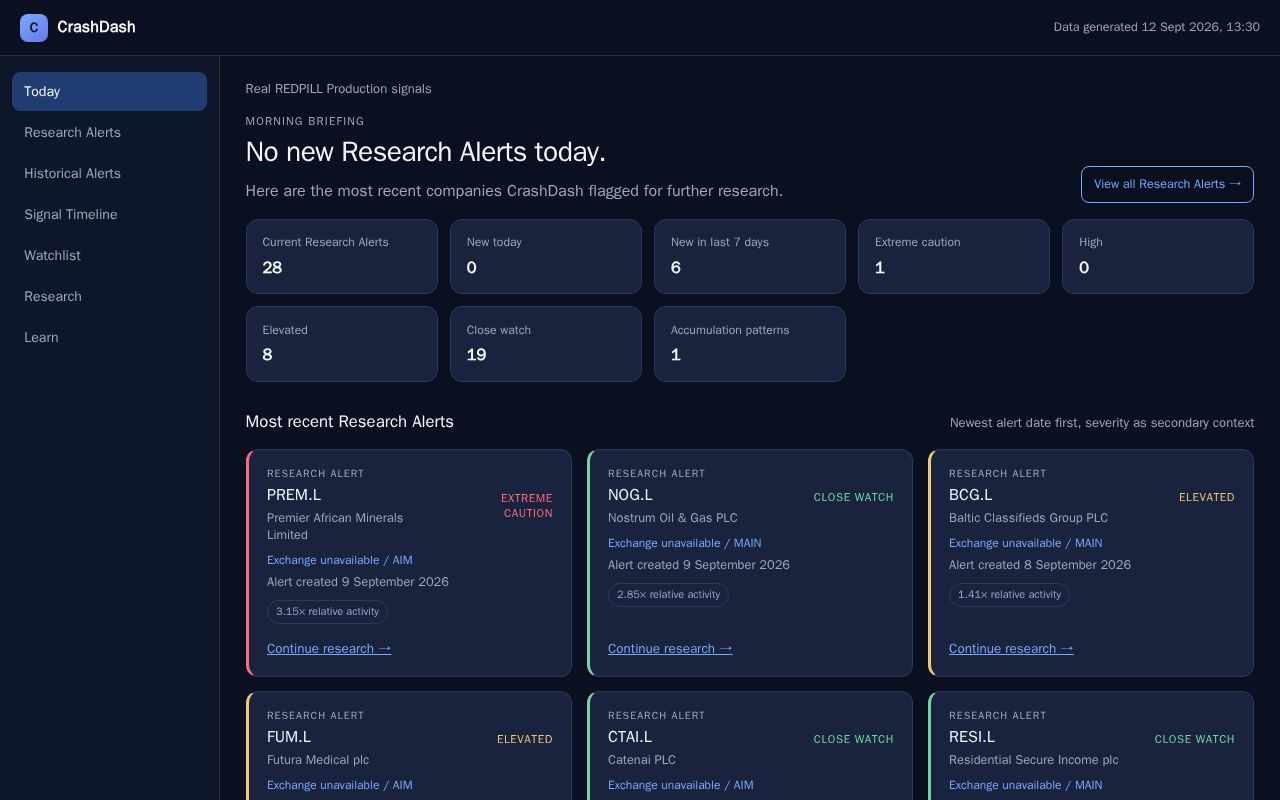The image size is (1280, 800).
Task: Select Research in the sidebar
Action: 109,296
